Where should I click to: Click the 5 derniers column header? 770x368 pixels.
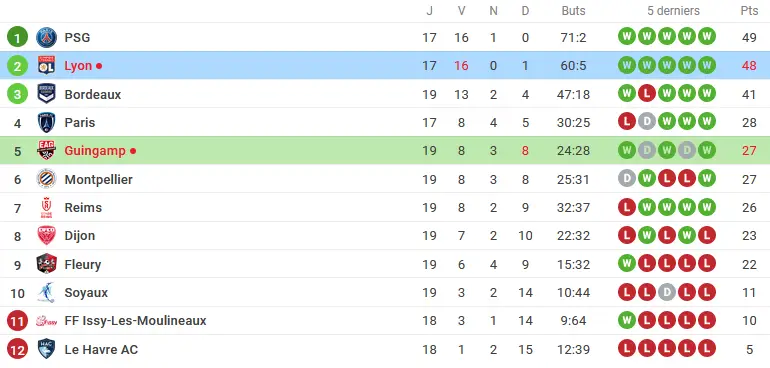point(673,11)
